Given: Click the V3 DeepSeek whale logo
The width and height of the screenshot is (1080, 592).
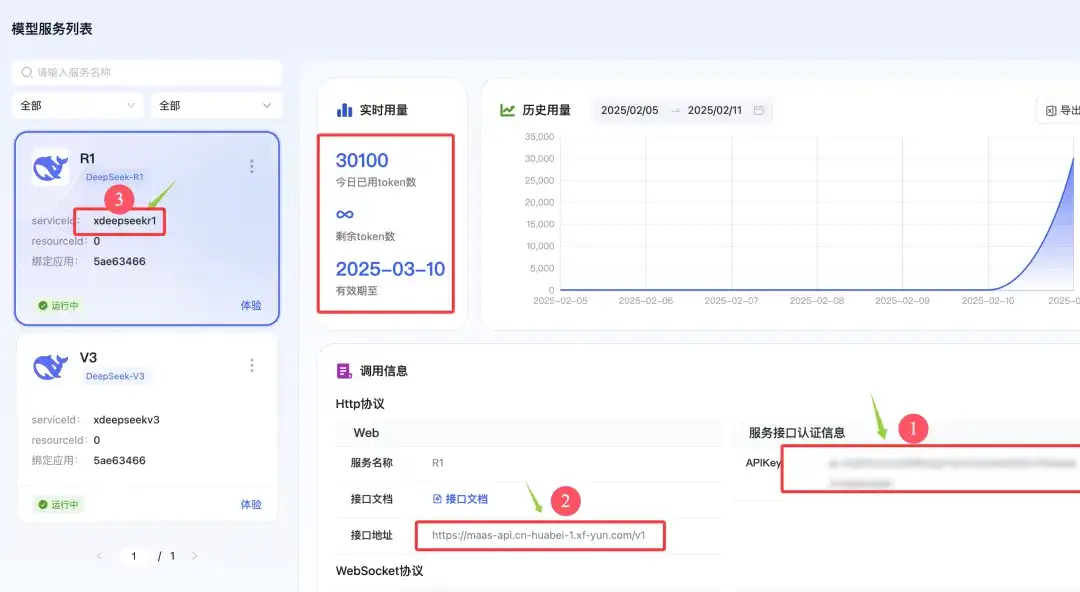Looking at the screenshot, I should [x=51, y=367].
